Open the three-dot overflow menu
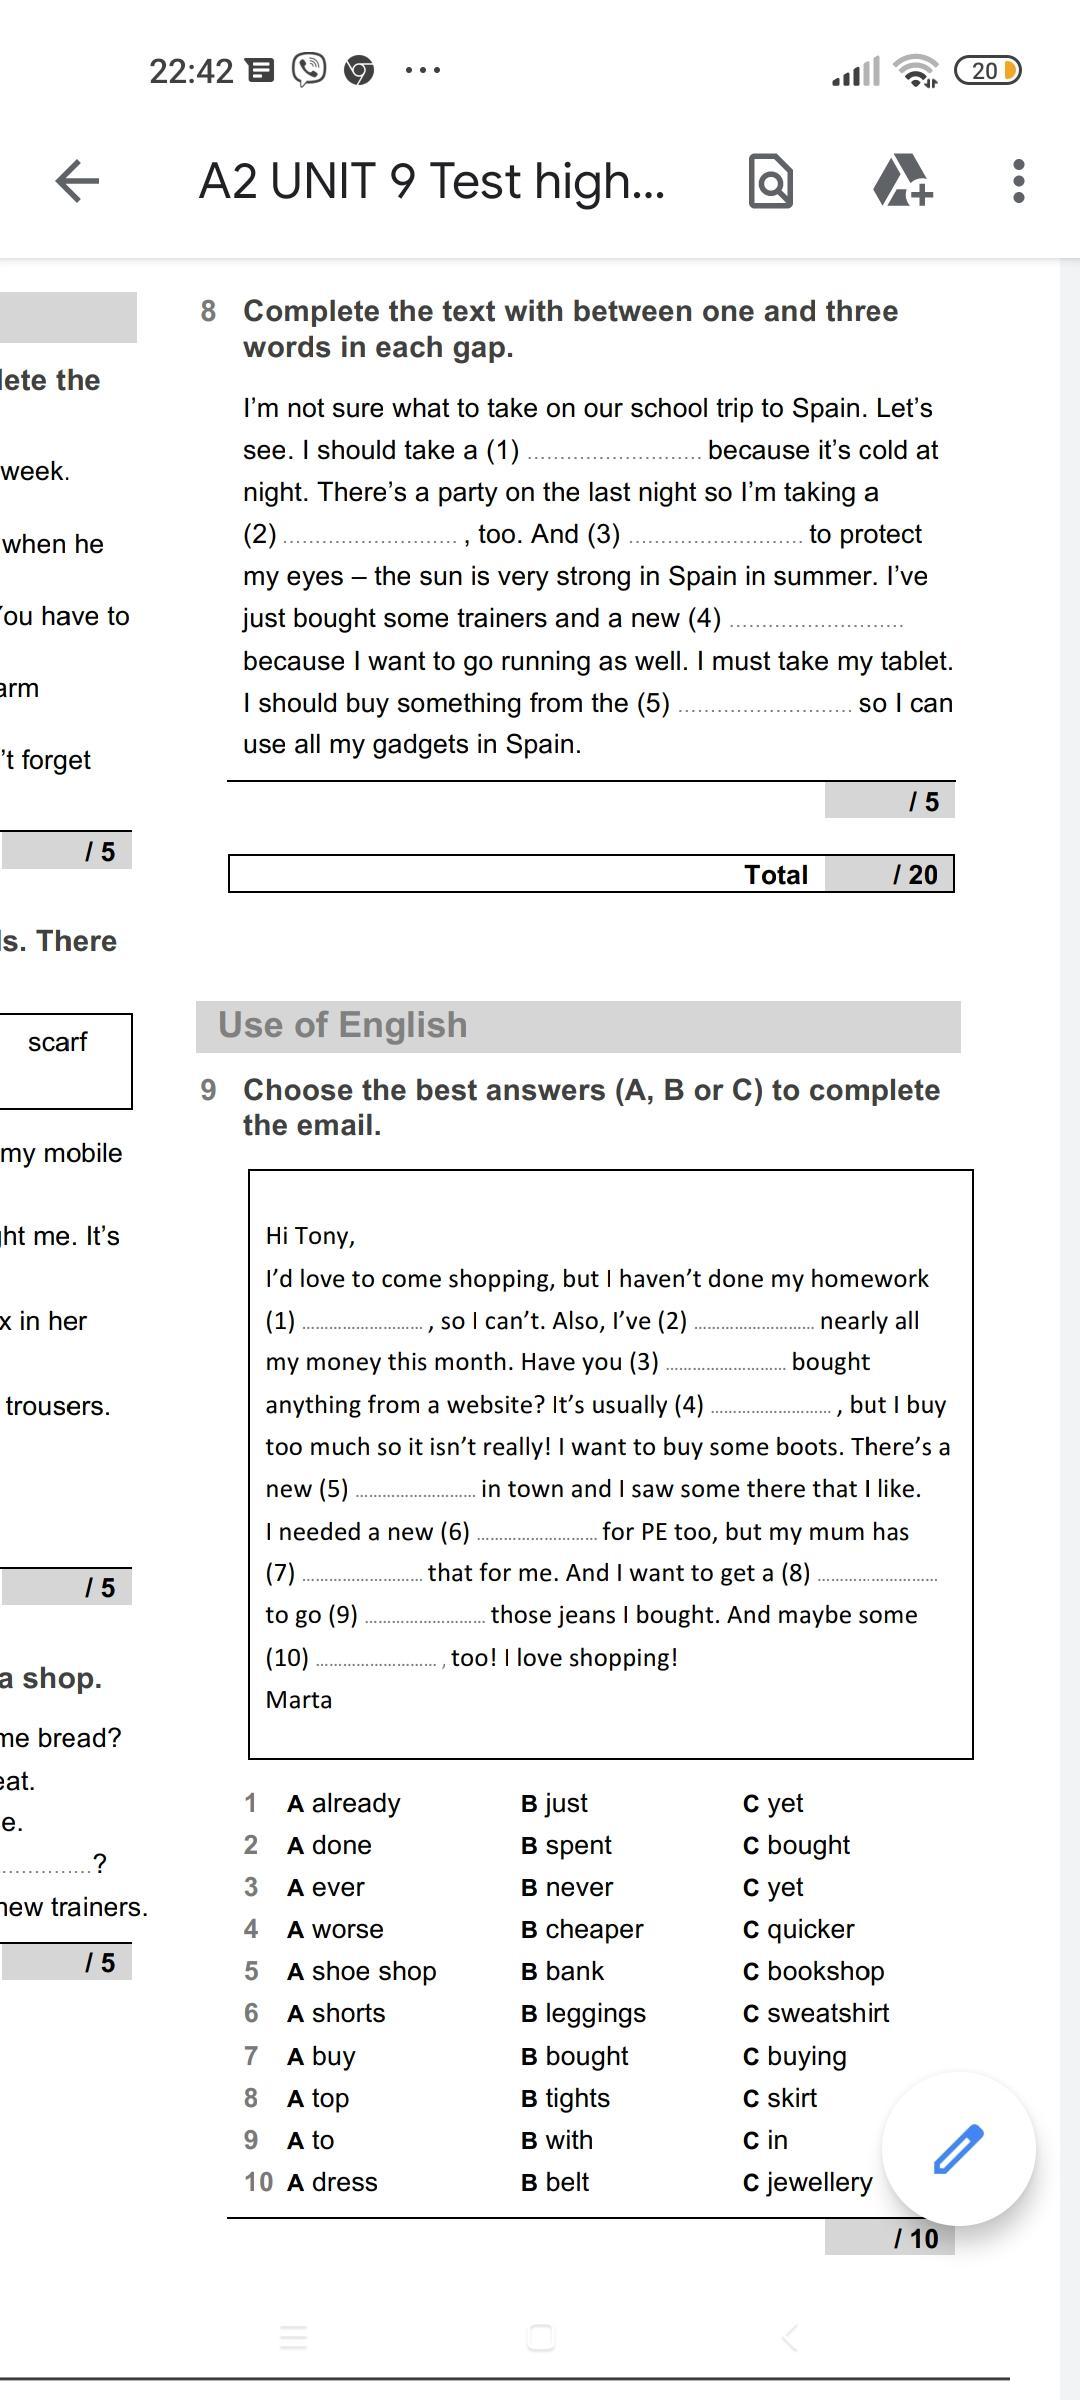 coord(1018,181)
